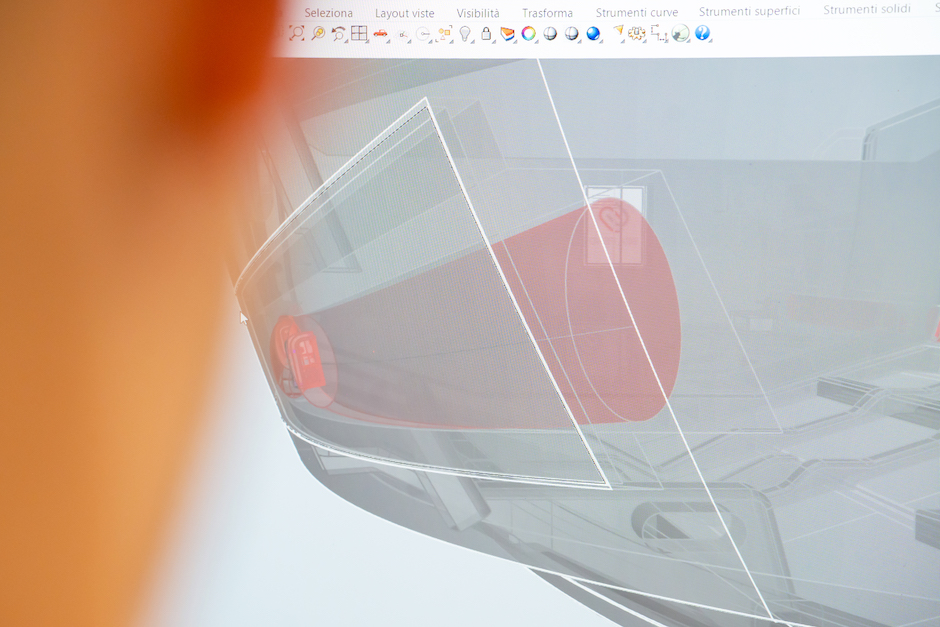Switch to the Layout viste tab
This screenshot has width=940, height=627.
pos(405,13)
